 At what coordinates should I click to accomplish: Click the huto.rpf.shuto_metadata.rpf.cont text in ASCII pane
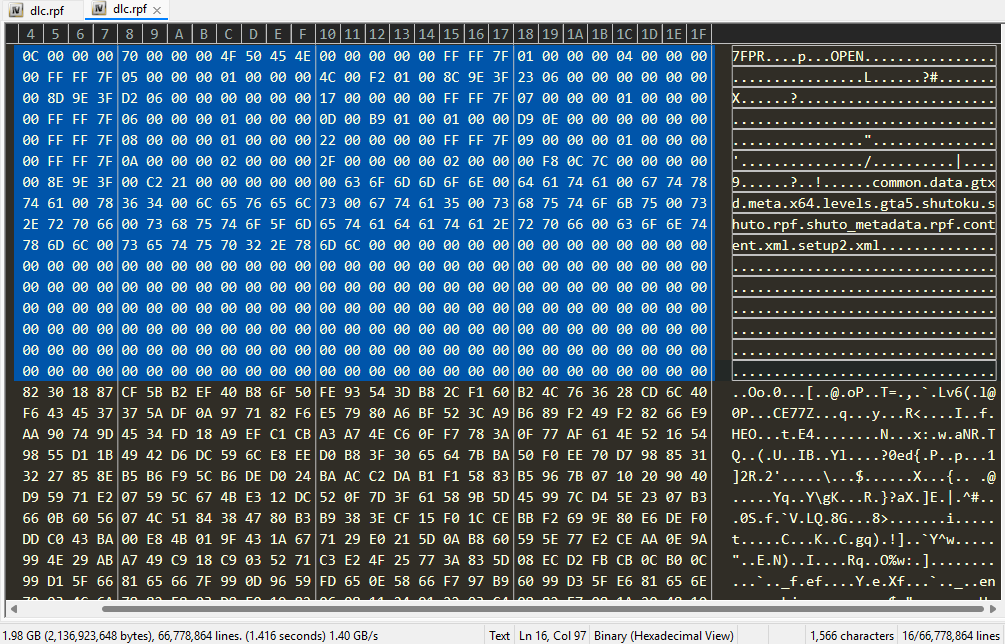(864, 225)
